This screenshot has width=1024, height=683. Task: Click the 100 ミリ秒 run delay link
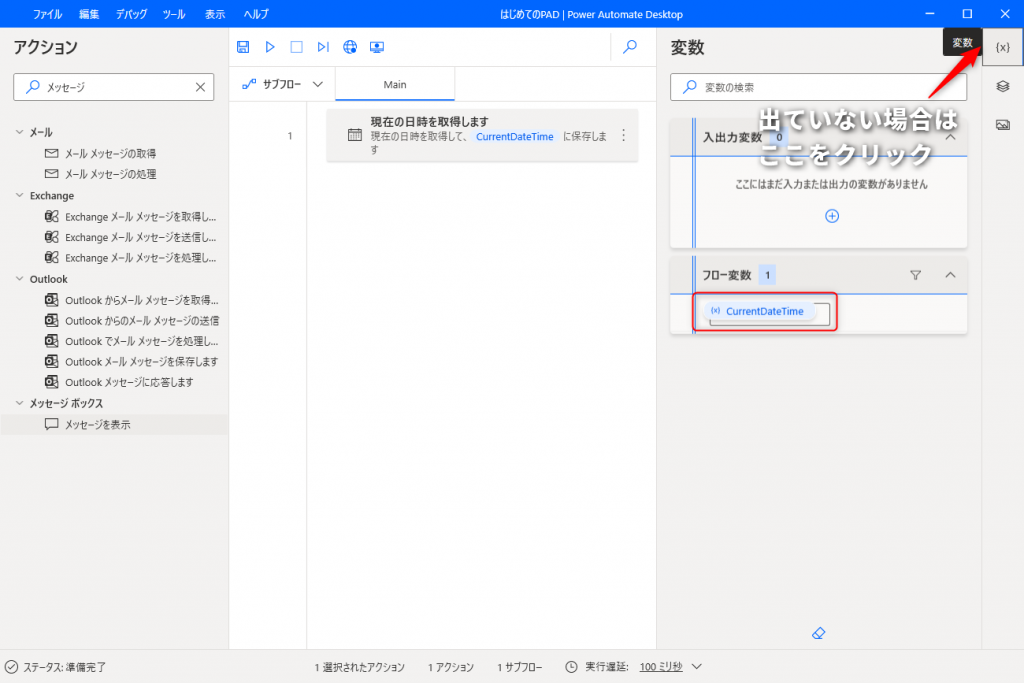pos(661,667)
